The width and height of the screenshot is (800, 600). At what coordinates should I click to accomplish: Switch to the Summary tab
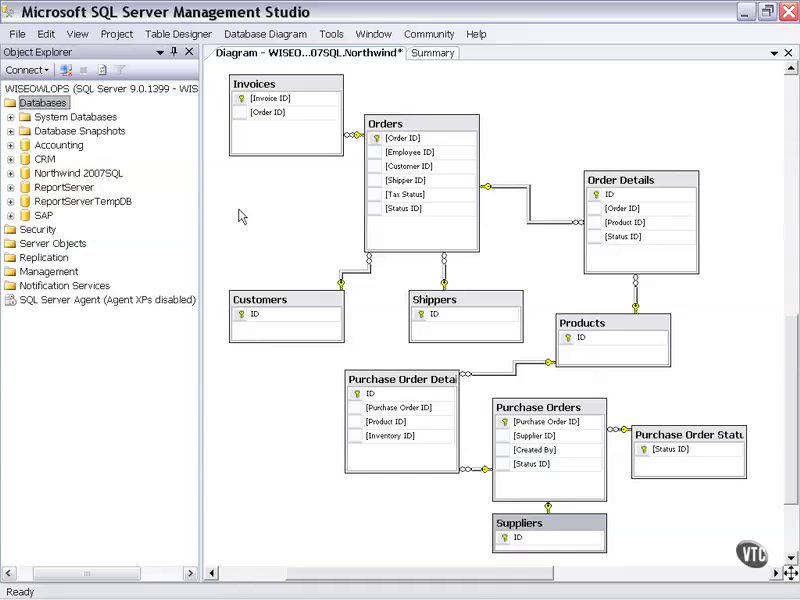pyautogui.click(x=433, y=53)
